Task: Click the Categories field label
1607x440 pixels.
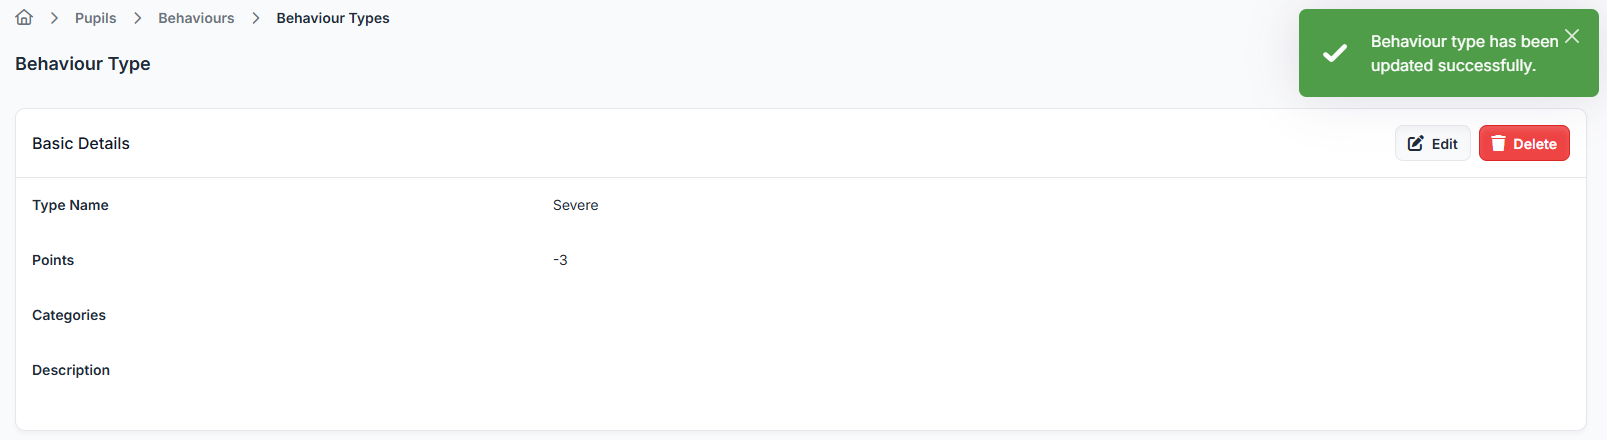Action: [x=69, y=315]
